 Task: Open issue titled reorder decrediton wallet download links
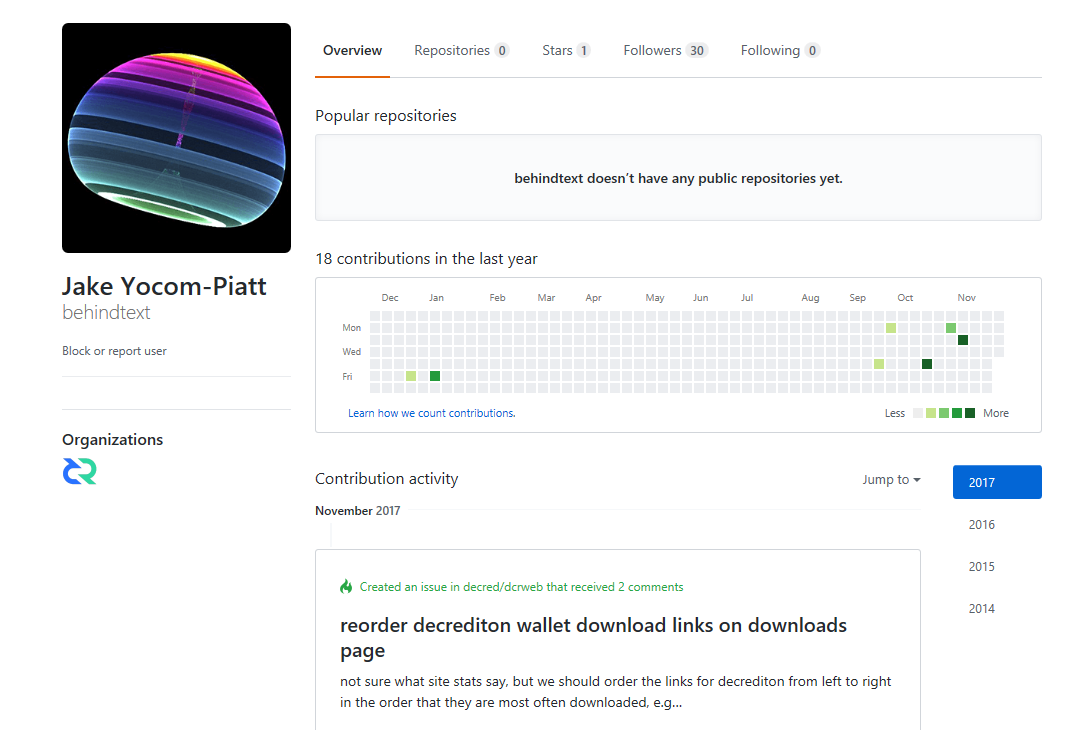click(x=593, y=637)
